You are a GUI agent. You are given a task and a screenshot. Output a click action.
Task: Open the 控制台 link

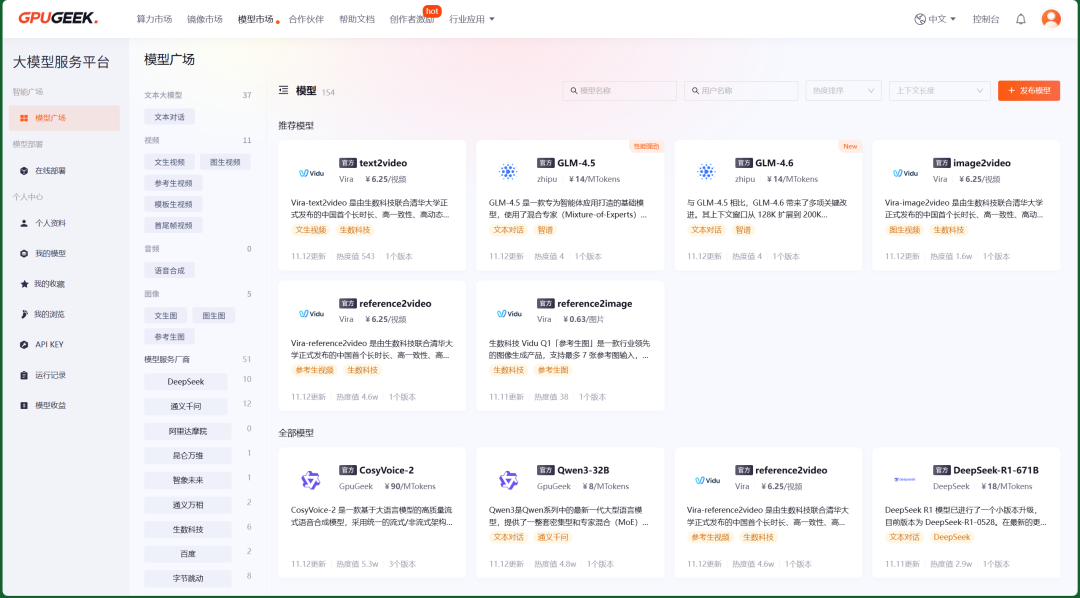point(986,17)
